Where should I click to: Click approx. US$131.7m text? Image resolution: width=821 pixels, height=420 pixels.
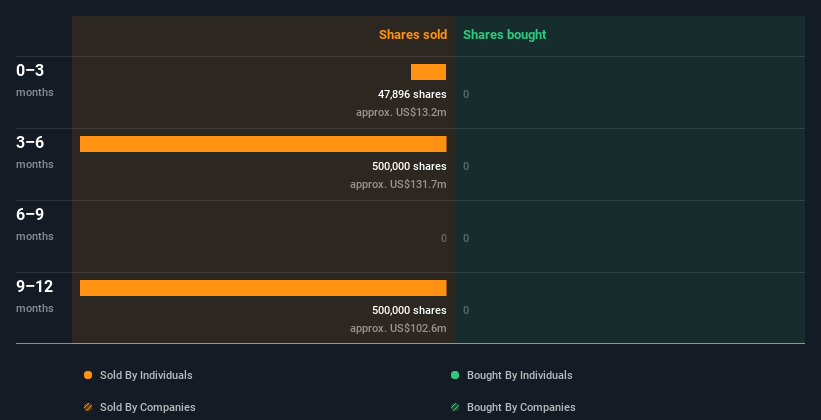[398, 185]
